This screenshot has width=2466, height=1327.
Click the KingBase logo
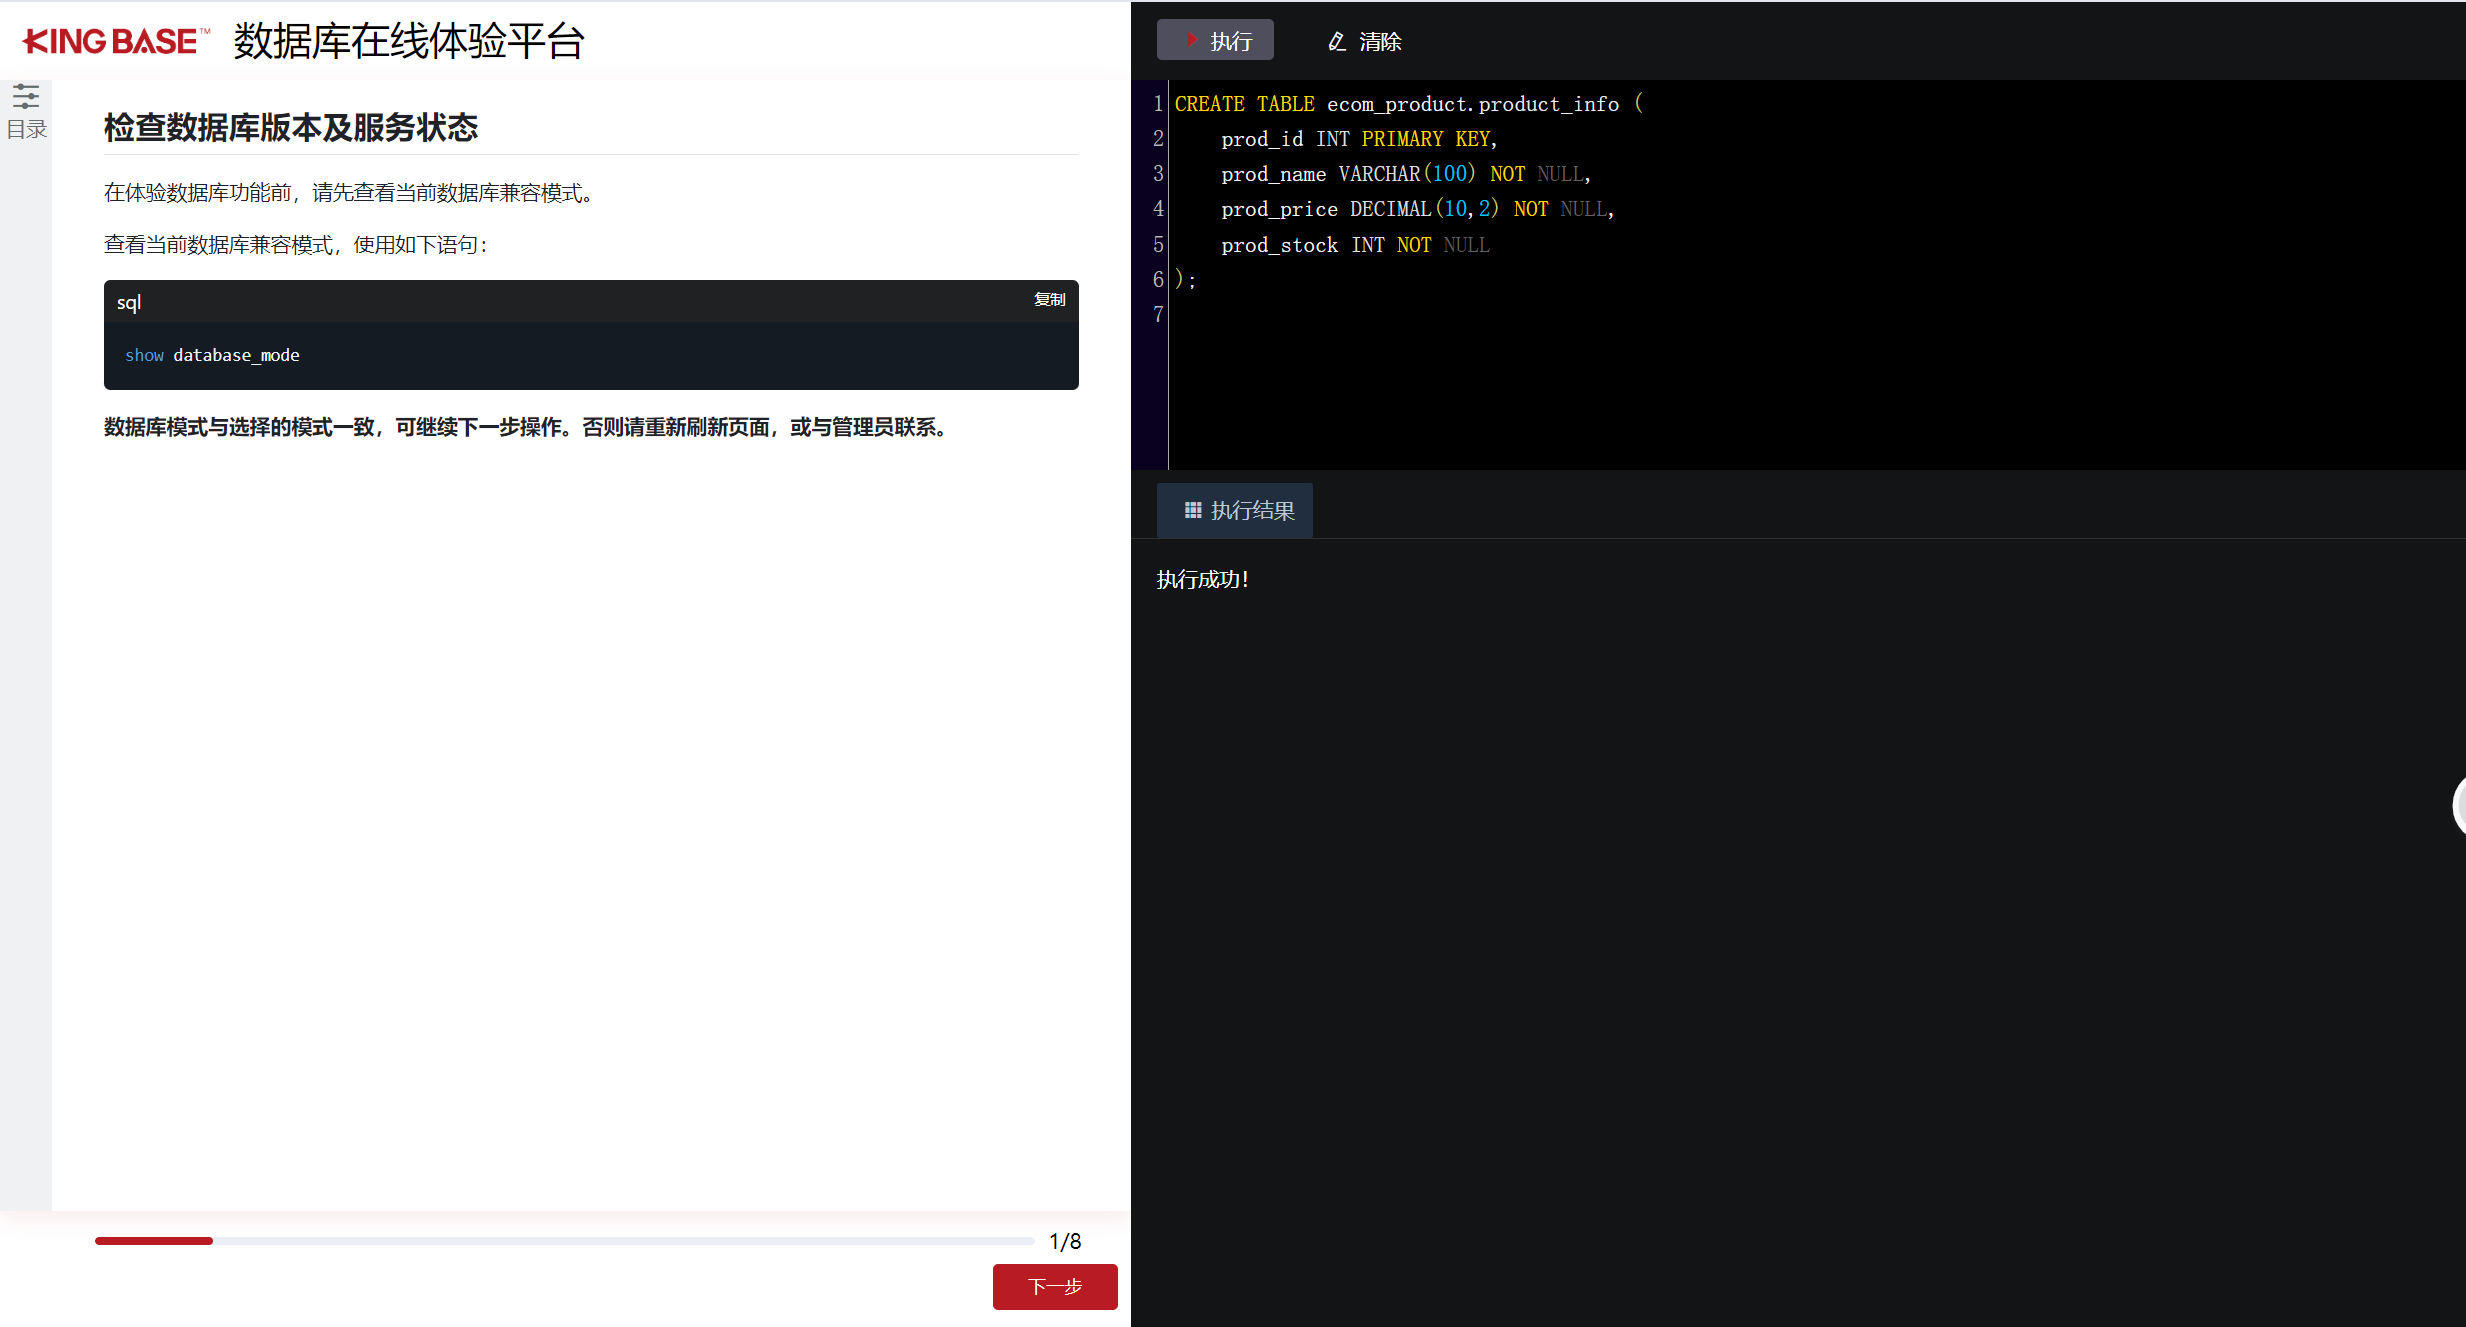point(116,41)
